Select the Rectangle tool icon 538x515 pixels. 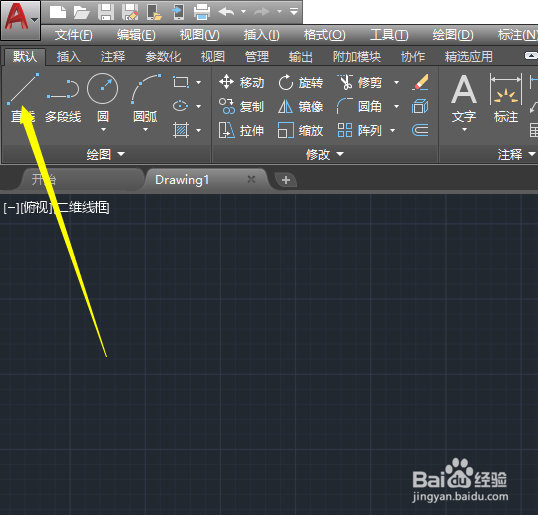pyautogui.click(x=181, y=82)
